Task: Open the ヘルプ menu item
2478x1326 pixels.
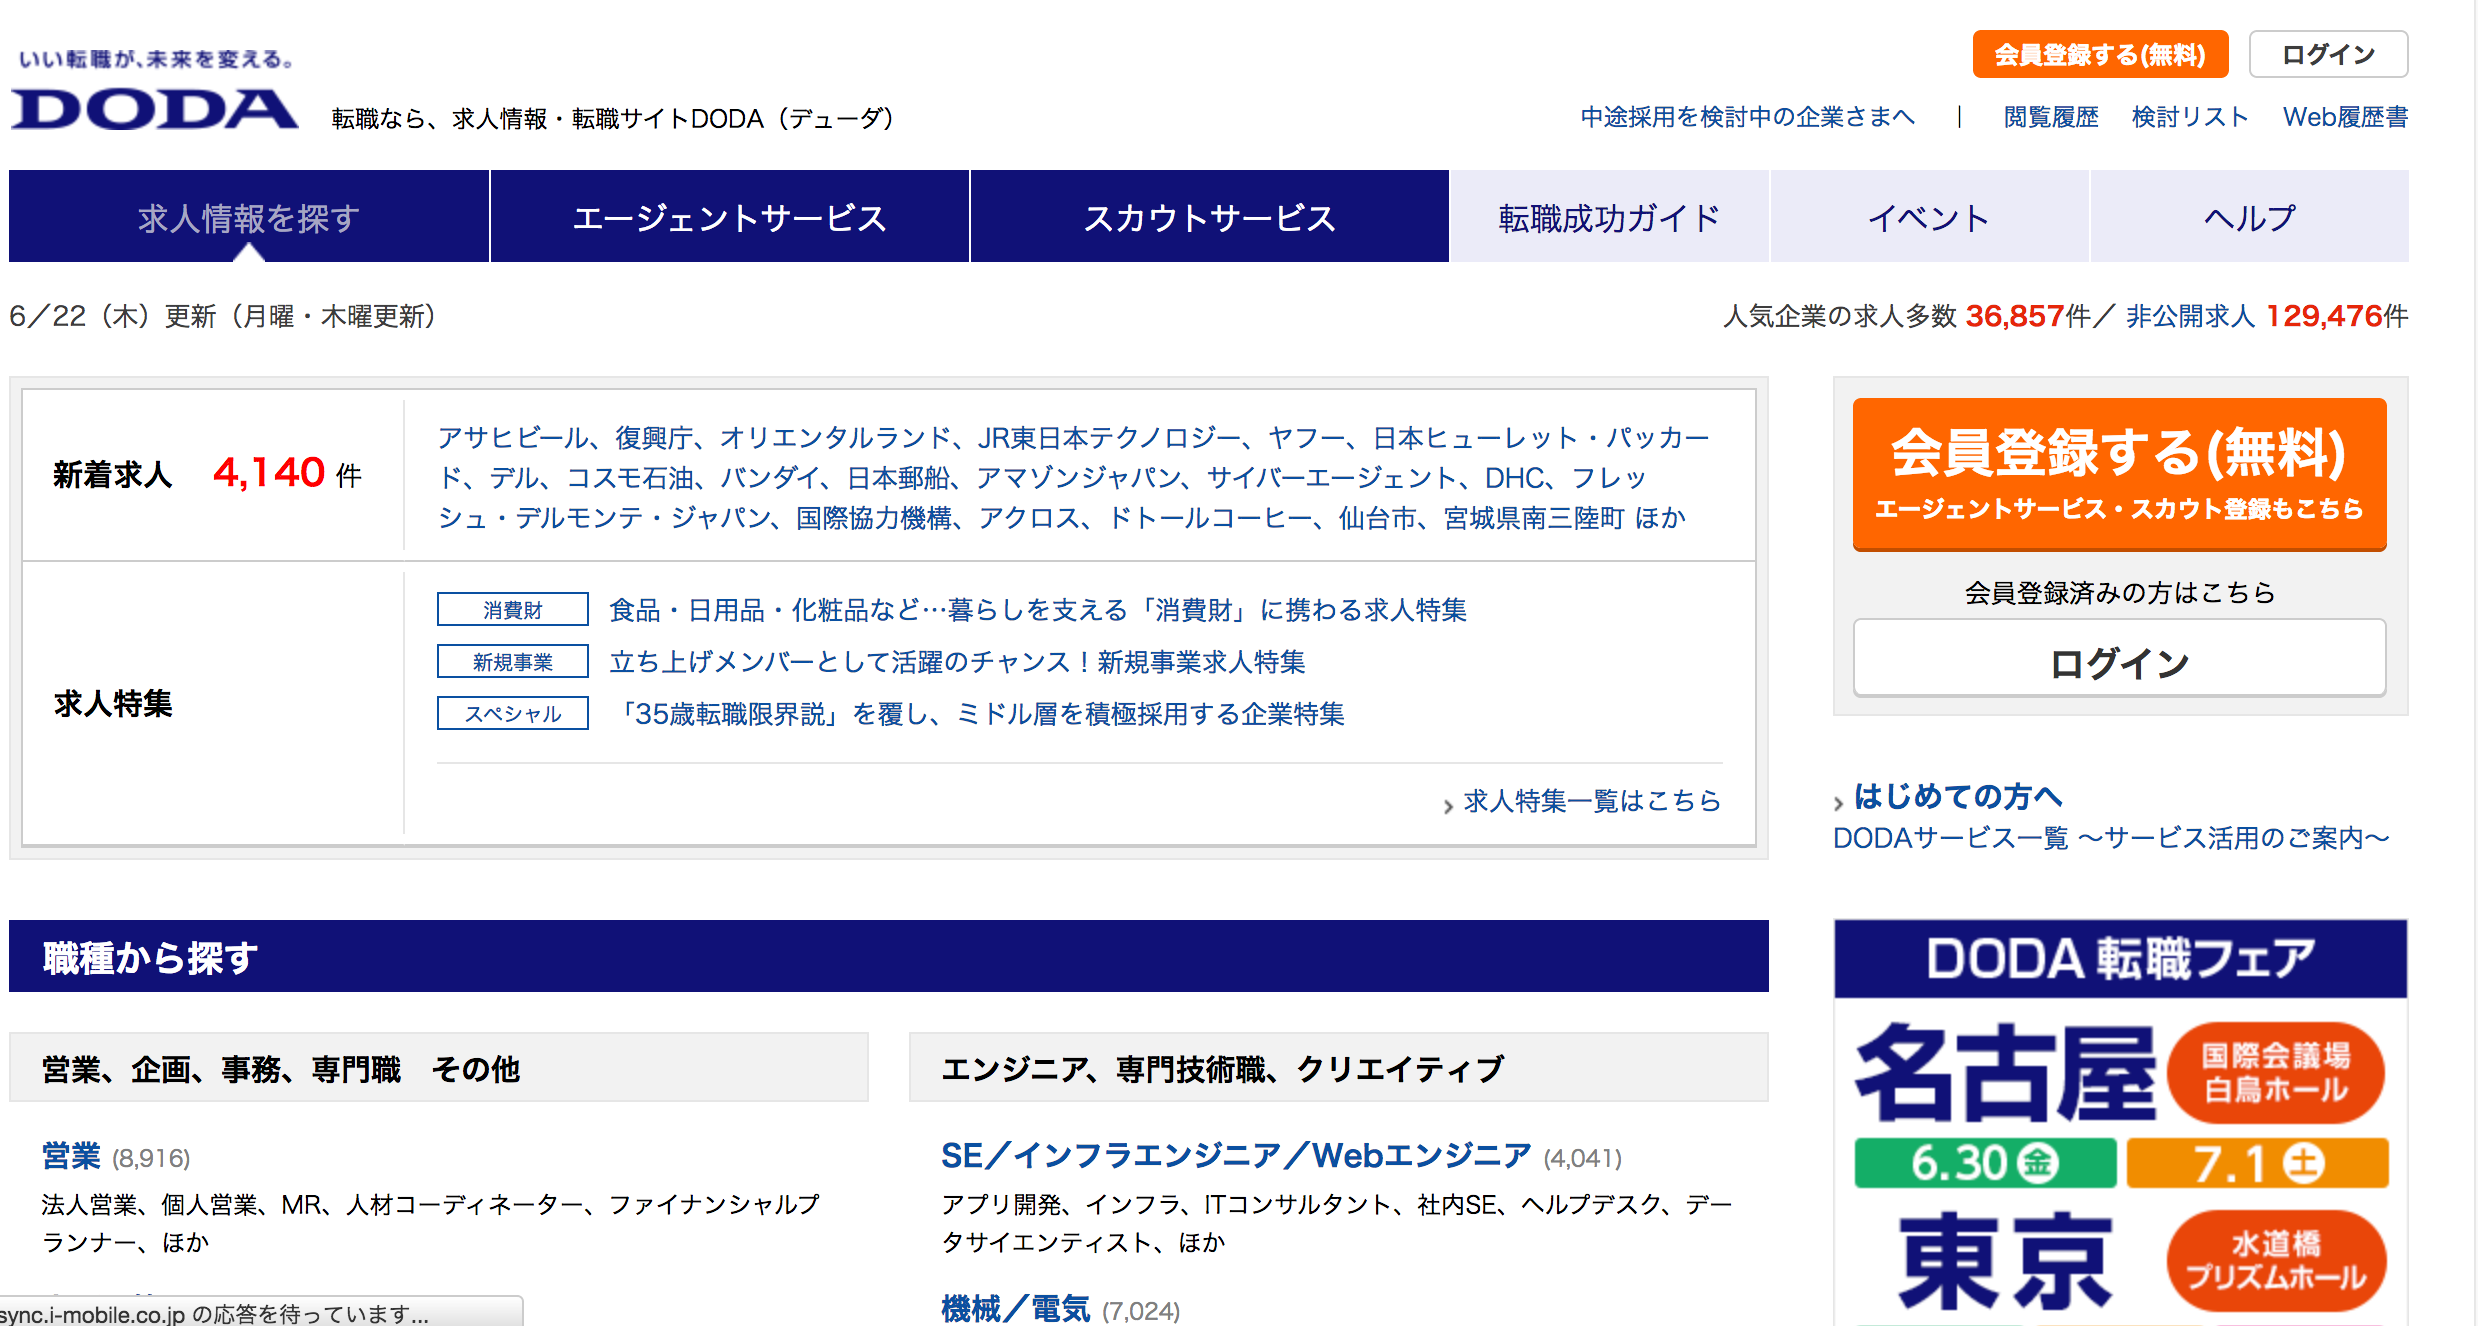Action: 2249,217
